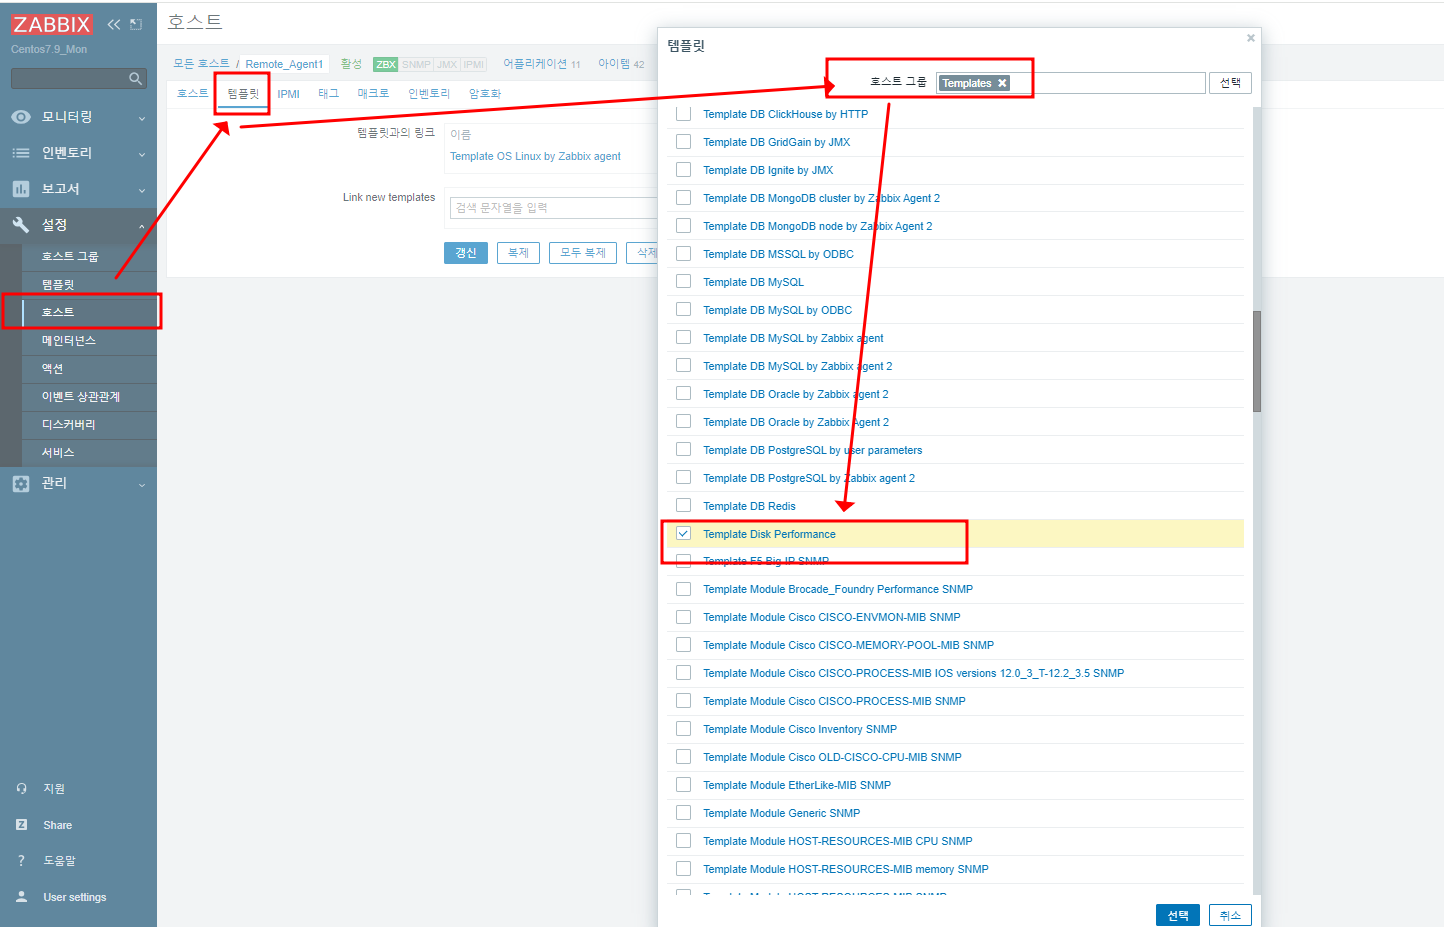Viewport: 1444px width, 927px height.
Task: Click the 모두 복제 full clone button
Action: pyautogui.click(x=583, y=253)
